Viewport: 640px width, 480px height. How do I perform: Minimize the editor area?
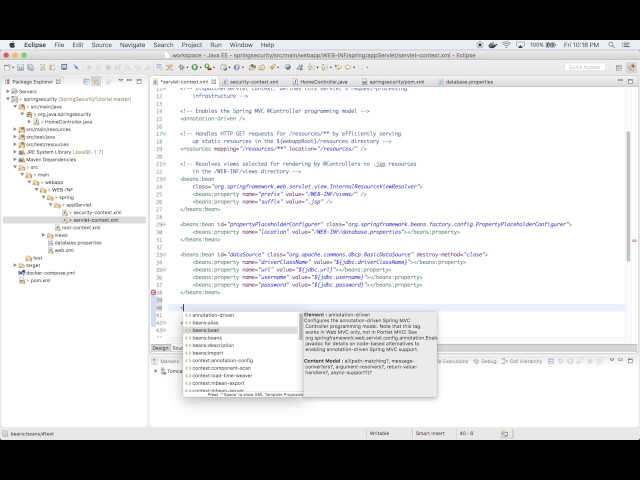620,81
